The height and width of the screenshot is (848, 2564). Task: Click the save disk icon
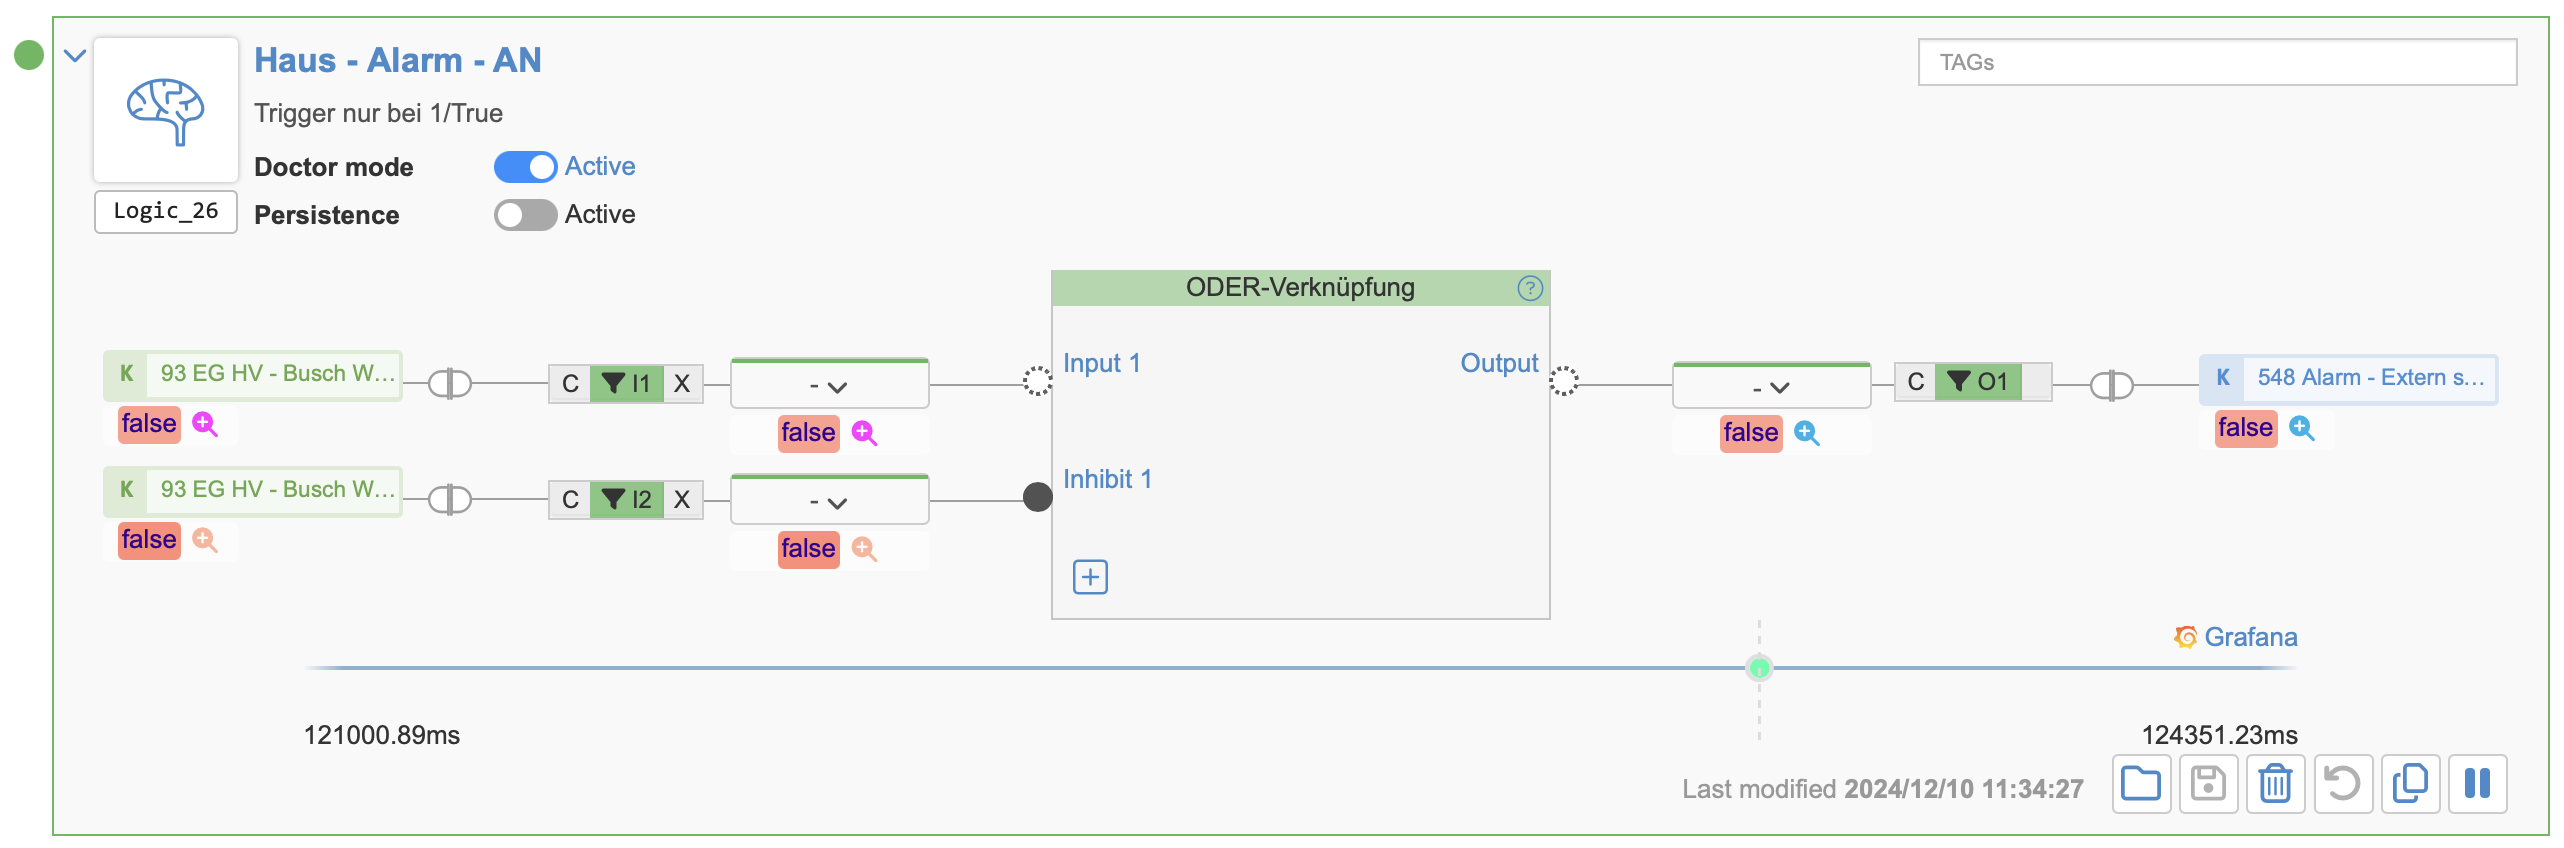point(2208,783)
